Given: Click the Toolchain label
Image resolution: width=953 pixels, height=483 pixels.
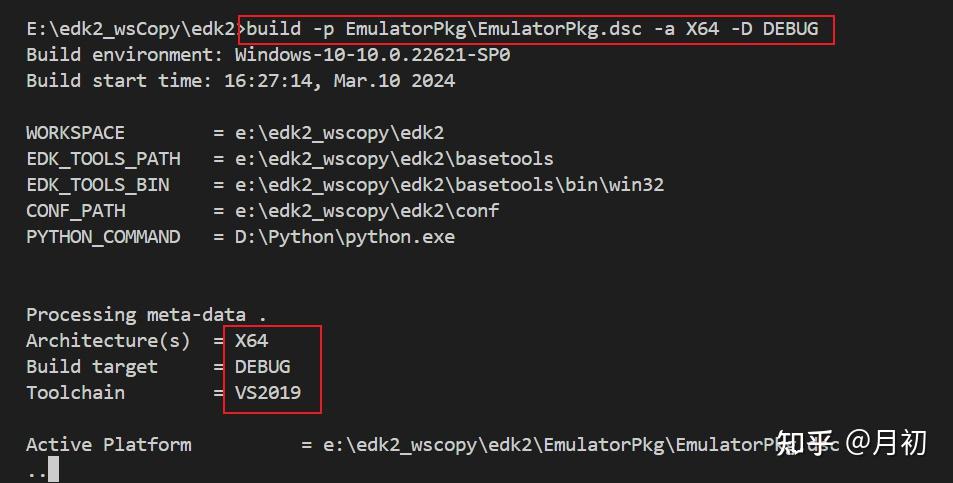Looking at the screenshot, I should click(75, 393).
